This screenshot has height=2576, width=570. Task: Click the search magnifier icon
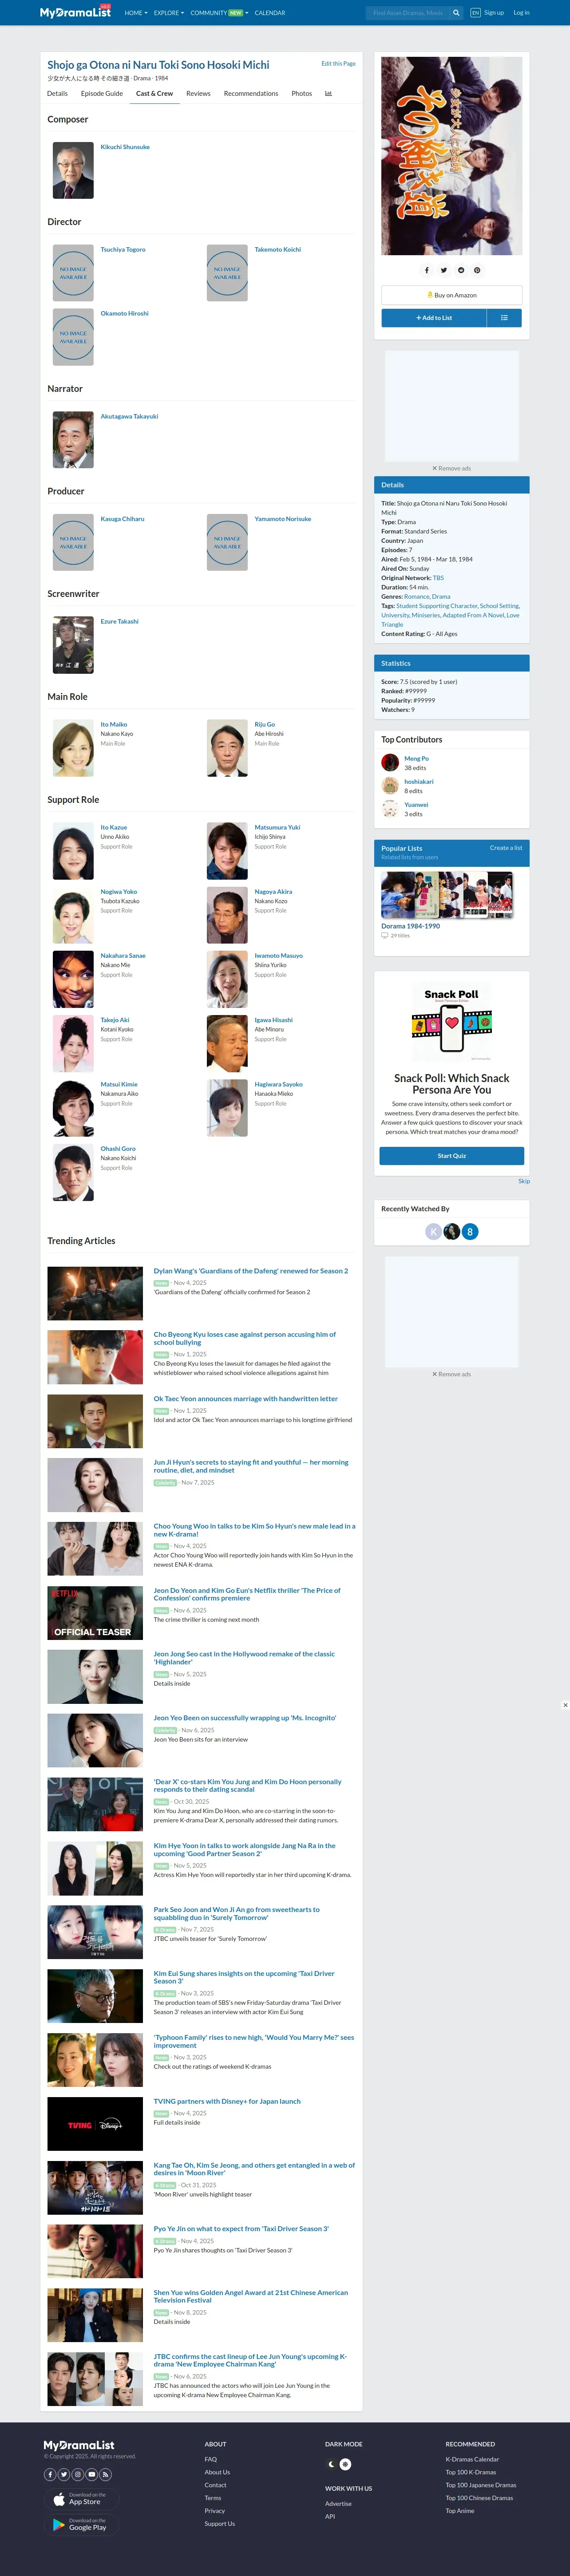pyautogui.click(x=456, y=13)
